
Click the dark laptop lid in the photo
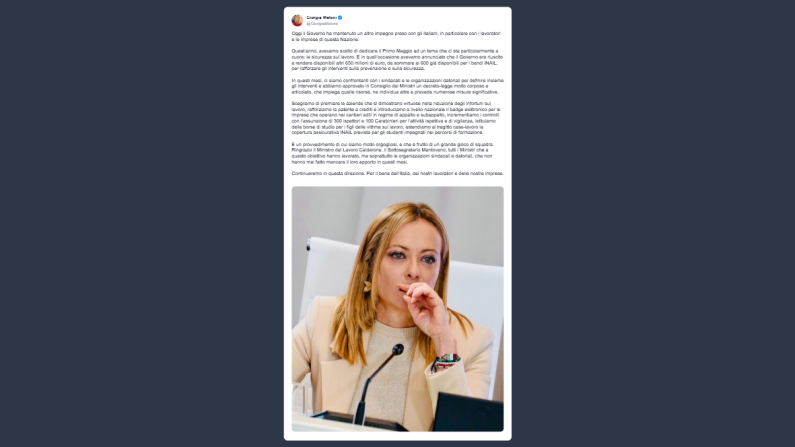(468, 412)
